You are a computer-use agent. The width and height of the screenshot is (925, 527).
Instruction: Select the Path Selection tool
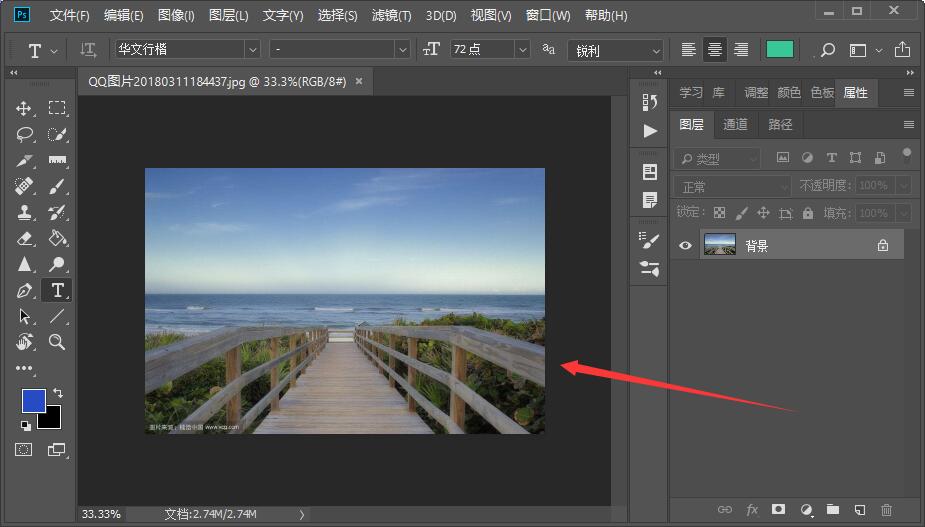[x=24, y=316]
